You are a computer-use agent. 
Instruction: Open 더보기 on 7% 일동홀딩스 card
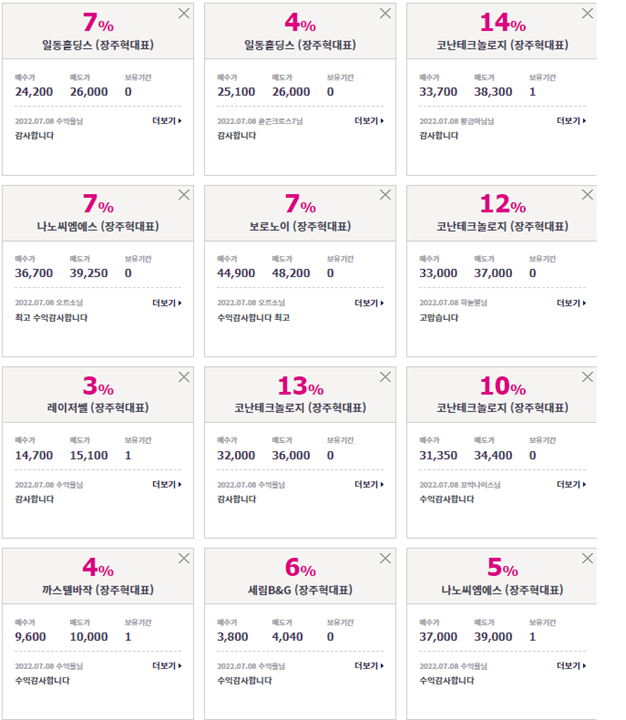(167, 121)
